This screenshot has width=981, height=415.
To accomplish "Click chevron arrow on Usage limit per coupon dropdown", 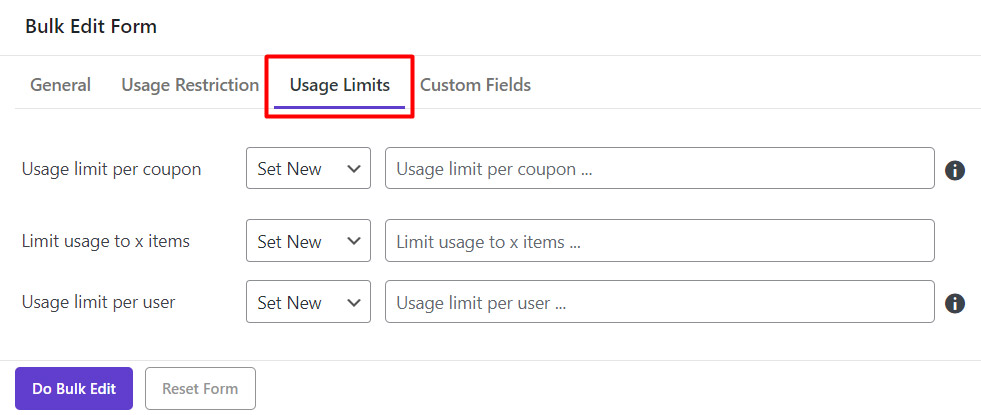I will tap(352, 169).
